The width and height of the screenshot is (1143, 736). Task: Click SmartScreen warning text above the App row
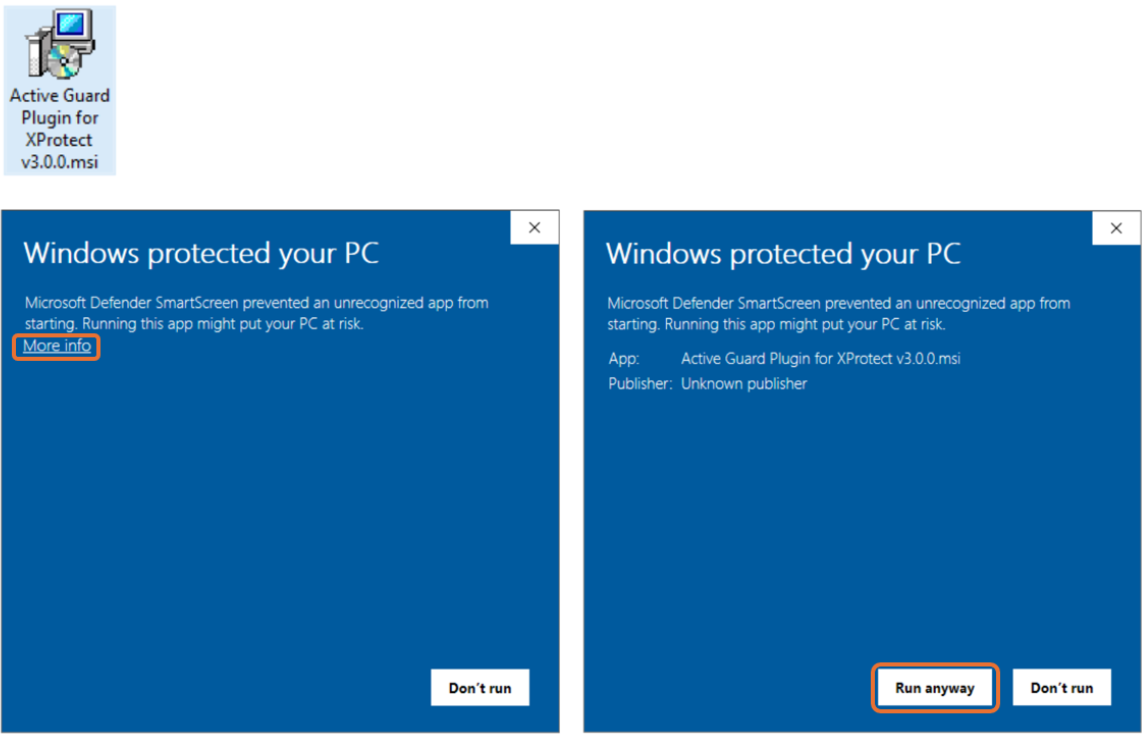pos(838,313)
